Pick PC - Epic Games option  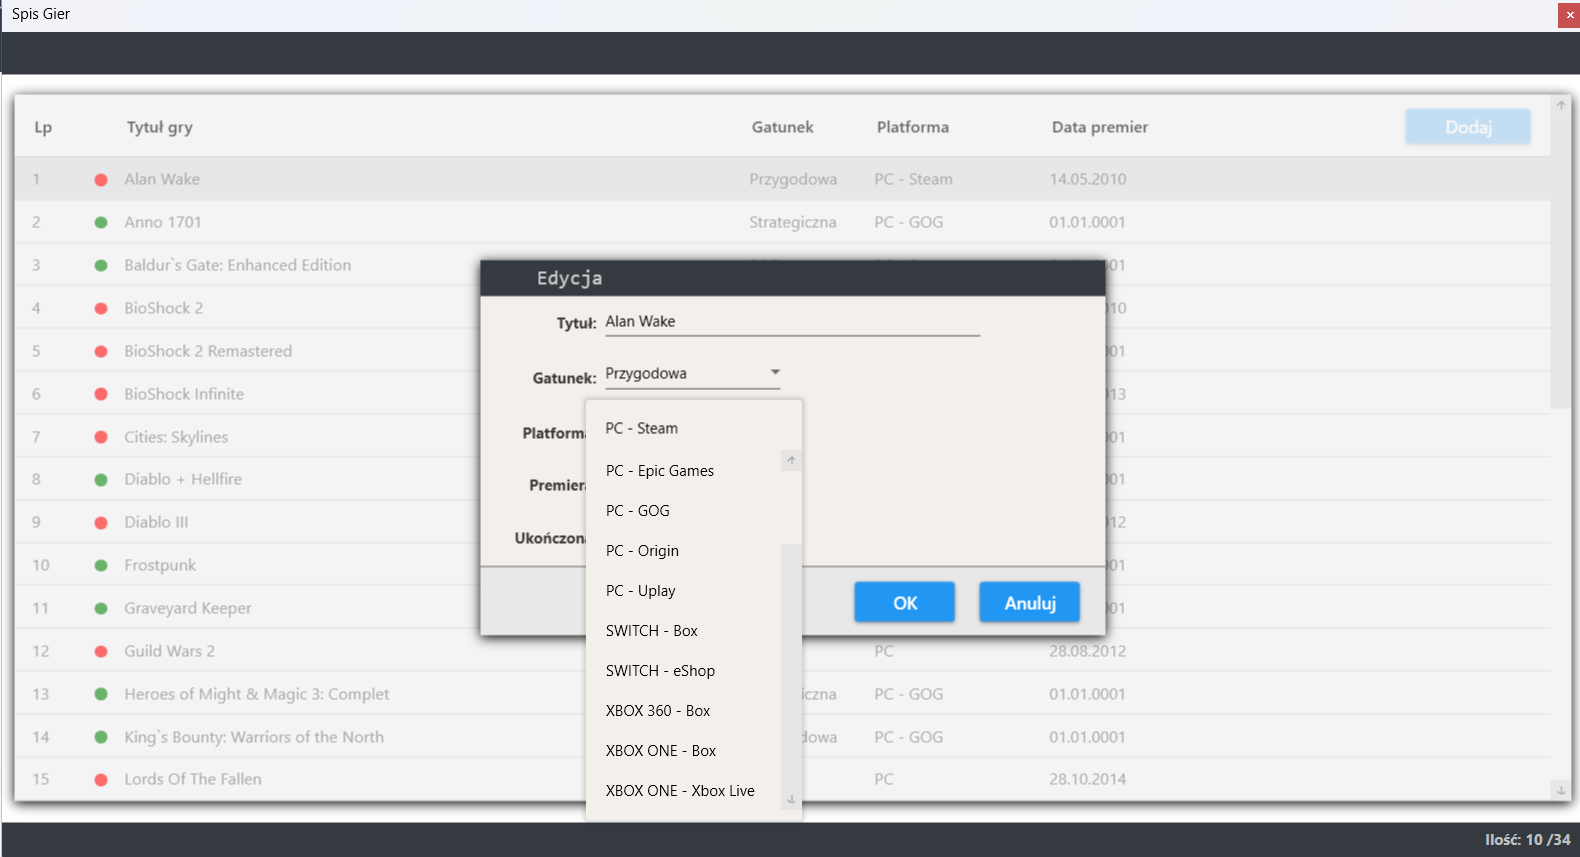click(660, 471)
